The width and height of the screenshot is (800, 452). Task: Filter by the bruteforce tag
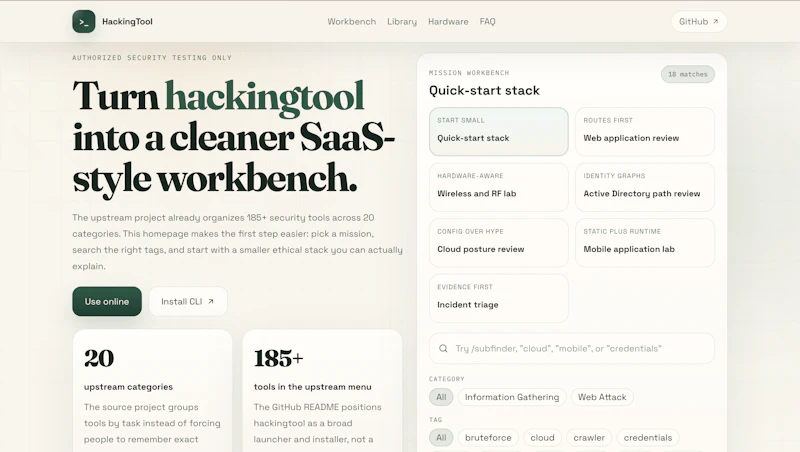(x=488, y=438)
